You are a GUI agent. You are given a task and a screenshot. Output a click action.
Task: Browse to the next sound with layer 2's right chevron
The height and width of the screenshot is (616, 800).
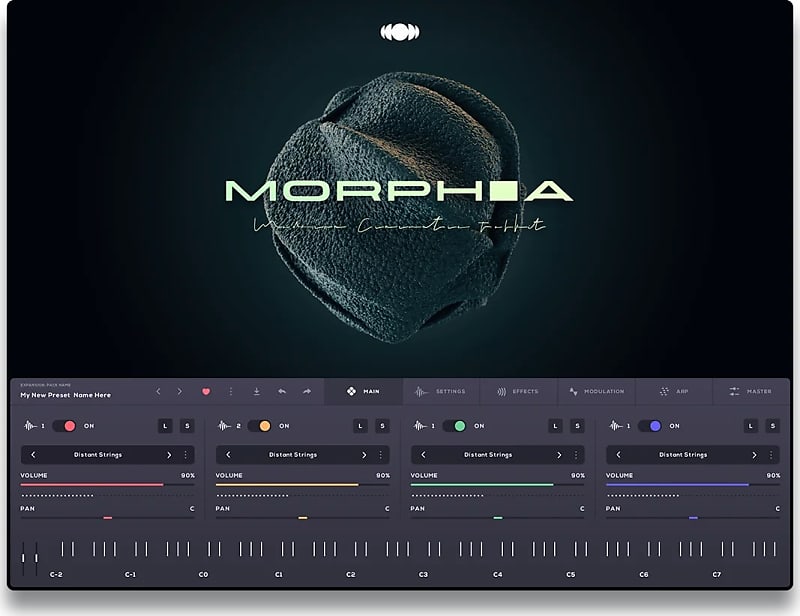point(364,453)
